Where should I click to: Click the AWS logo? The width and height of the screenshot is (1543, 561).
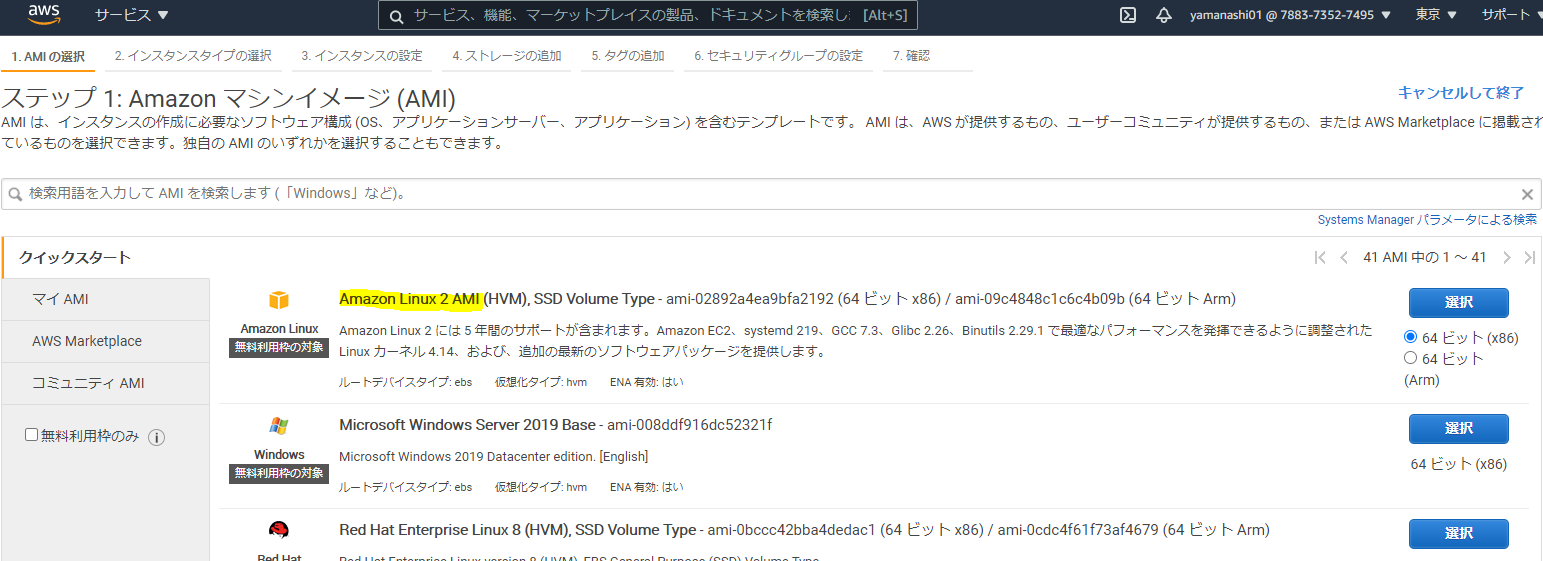tap(45, 15)
